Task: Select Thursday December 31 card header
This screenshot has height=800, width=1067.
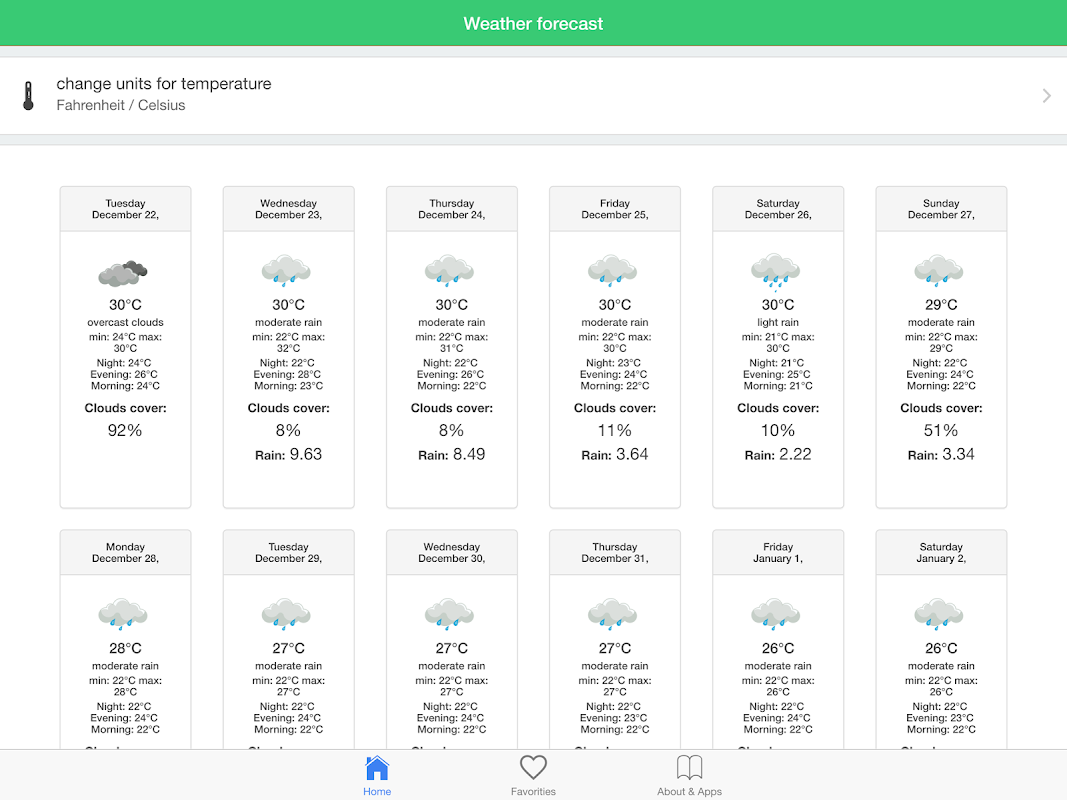Action: pos(615,552)
